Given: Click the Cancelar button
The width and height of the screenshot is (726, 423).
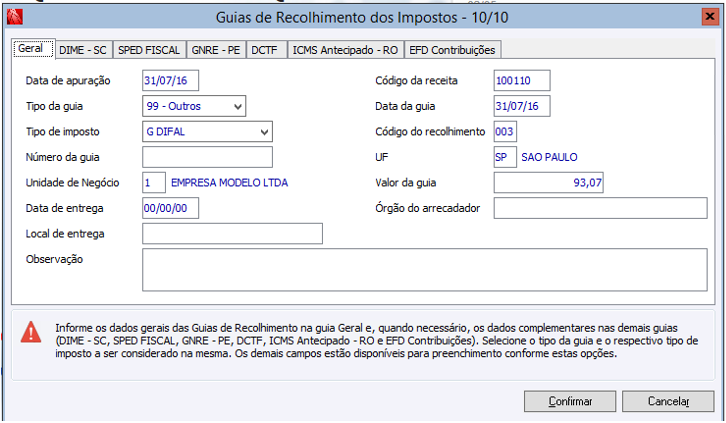Looking at the screenshot, I should [x=669, y=401].
